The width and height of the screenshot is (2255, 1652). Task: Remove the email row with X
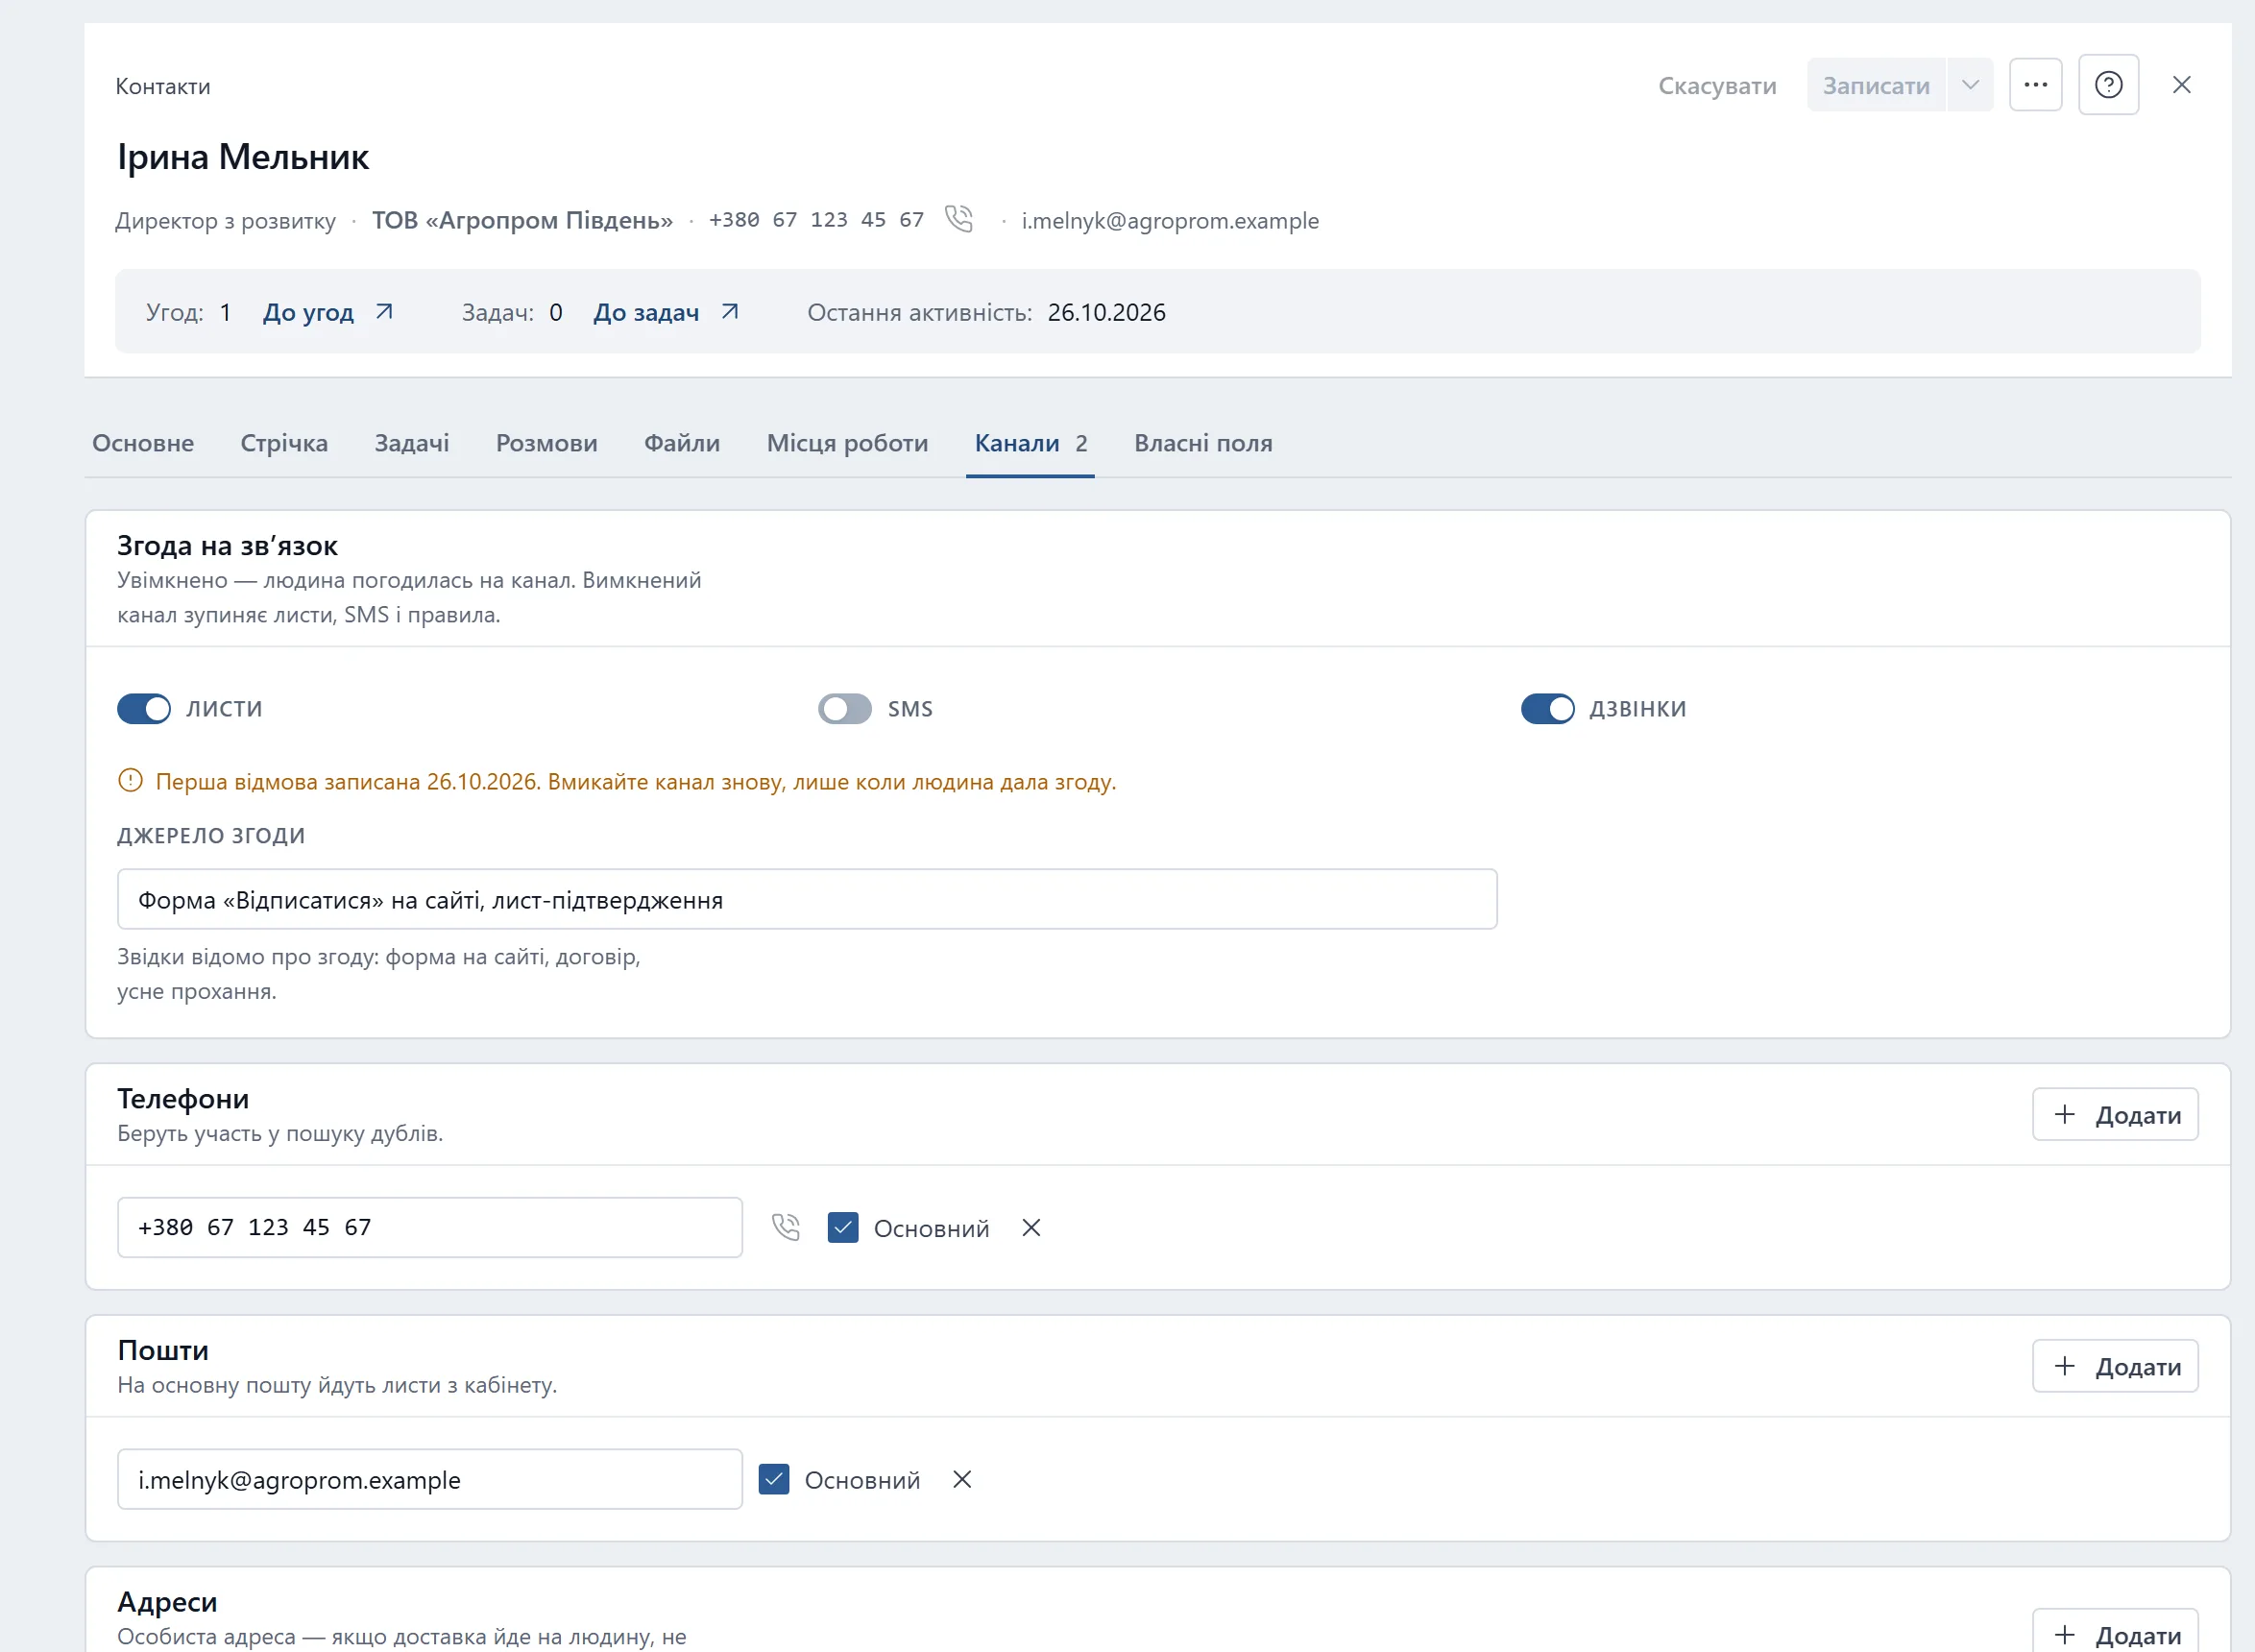962,1479
